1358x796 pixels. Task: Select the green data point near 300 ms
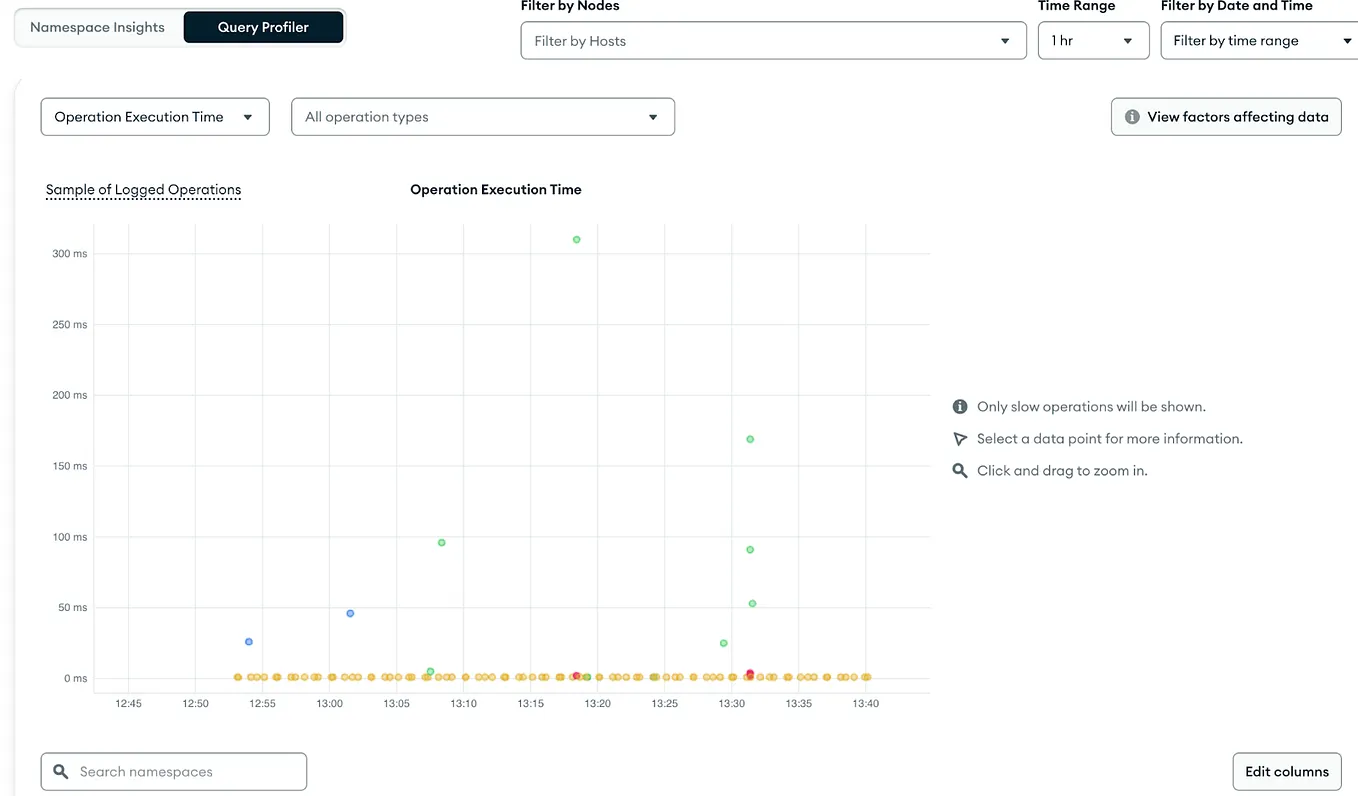tap(576, 239)
